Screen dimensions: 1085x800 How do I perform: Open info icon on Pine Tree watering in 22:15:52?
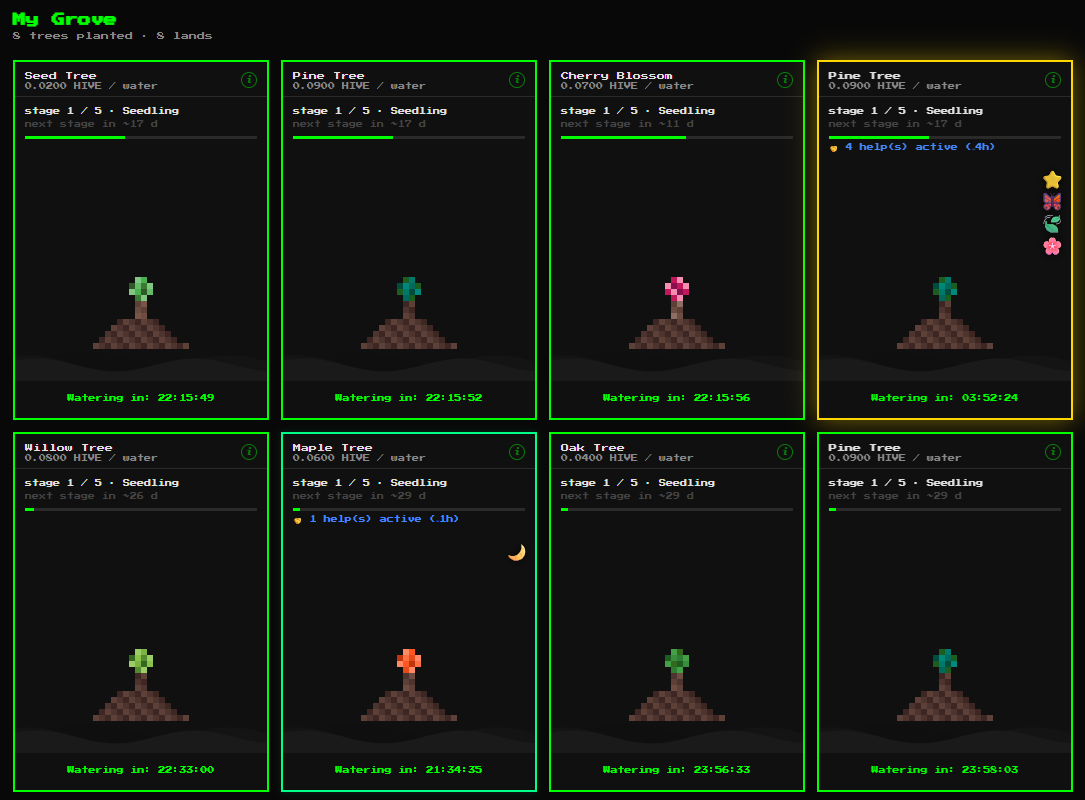point(517,80)
